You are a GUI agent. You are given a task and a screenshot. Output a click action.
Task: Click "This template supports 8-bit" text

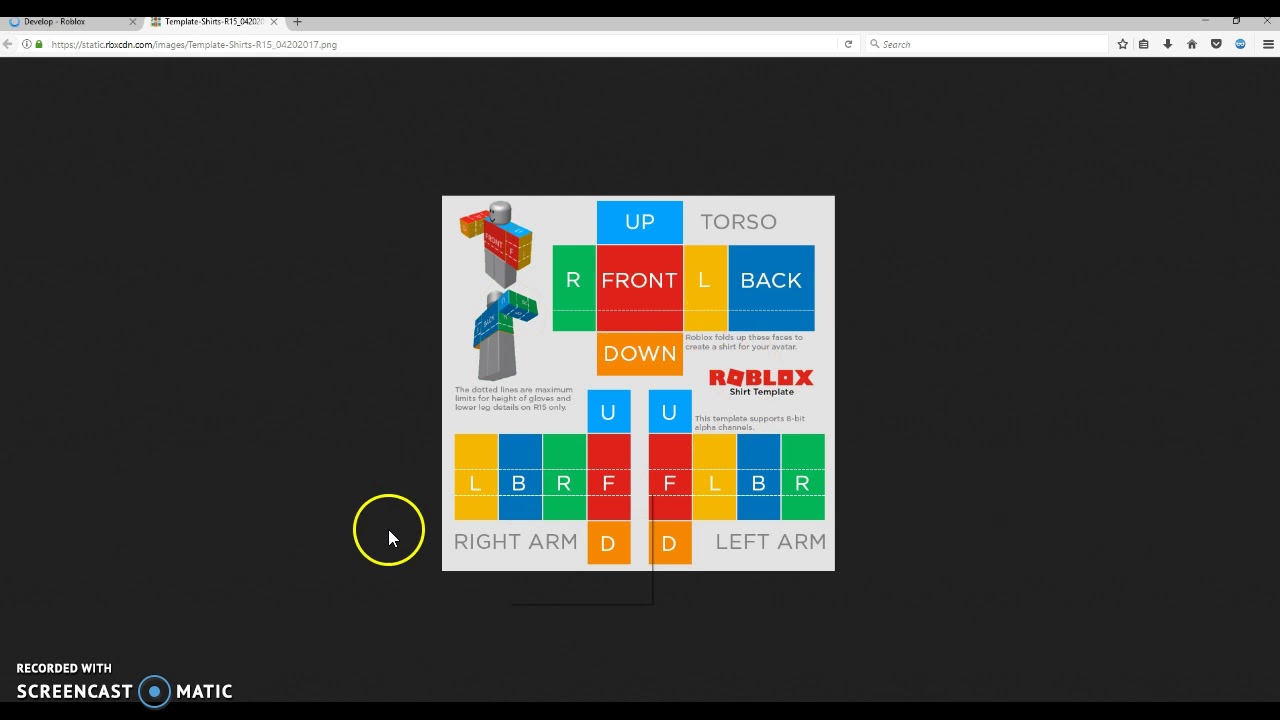click(750, 423)
